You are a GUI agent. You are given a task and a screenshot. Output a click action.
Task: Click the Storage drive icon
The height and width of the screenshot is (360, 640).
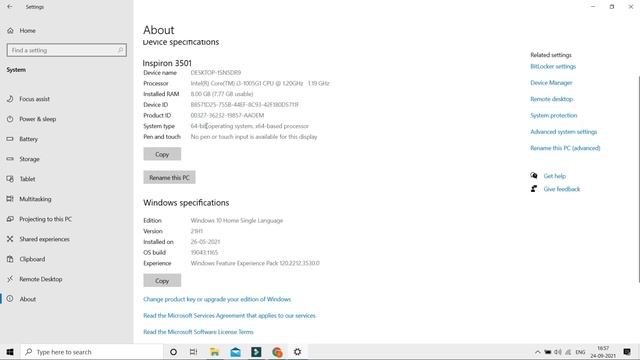(10, 159)
